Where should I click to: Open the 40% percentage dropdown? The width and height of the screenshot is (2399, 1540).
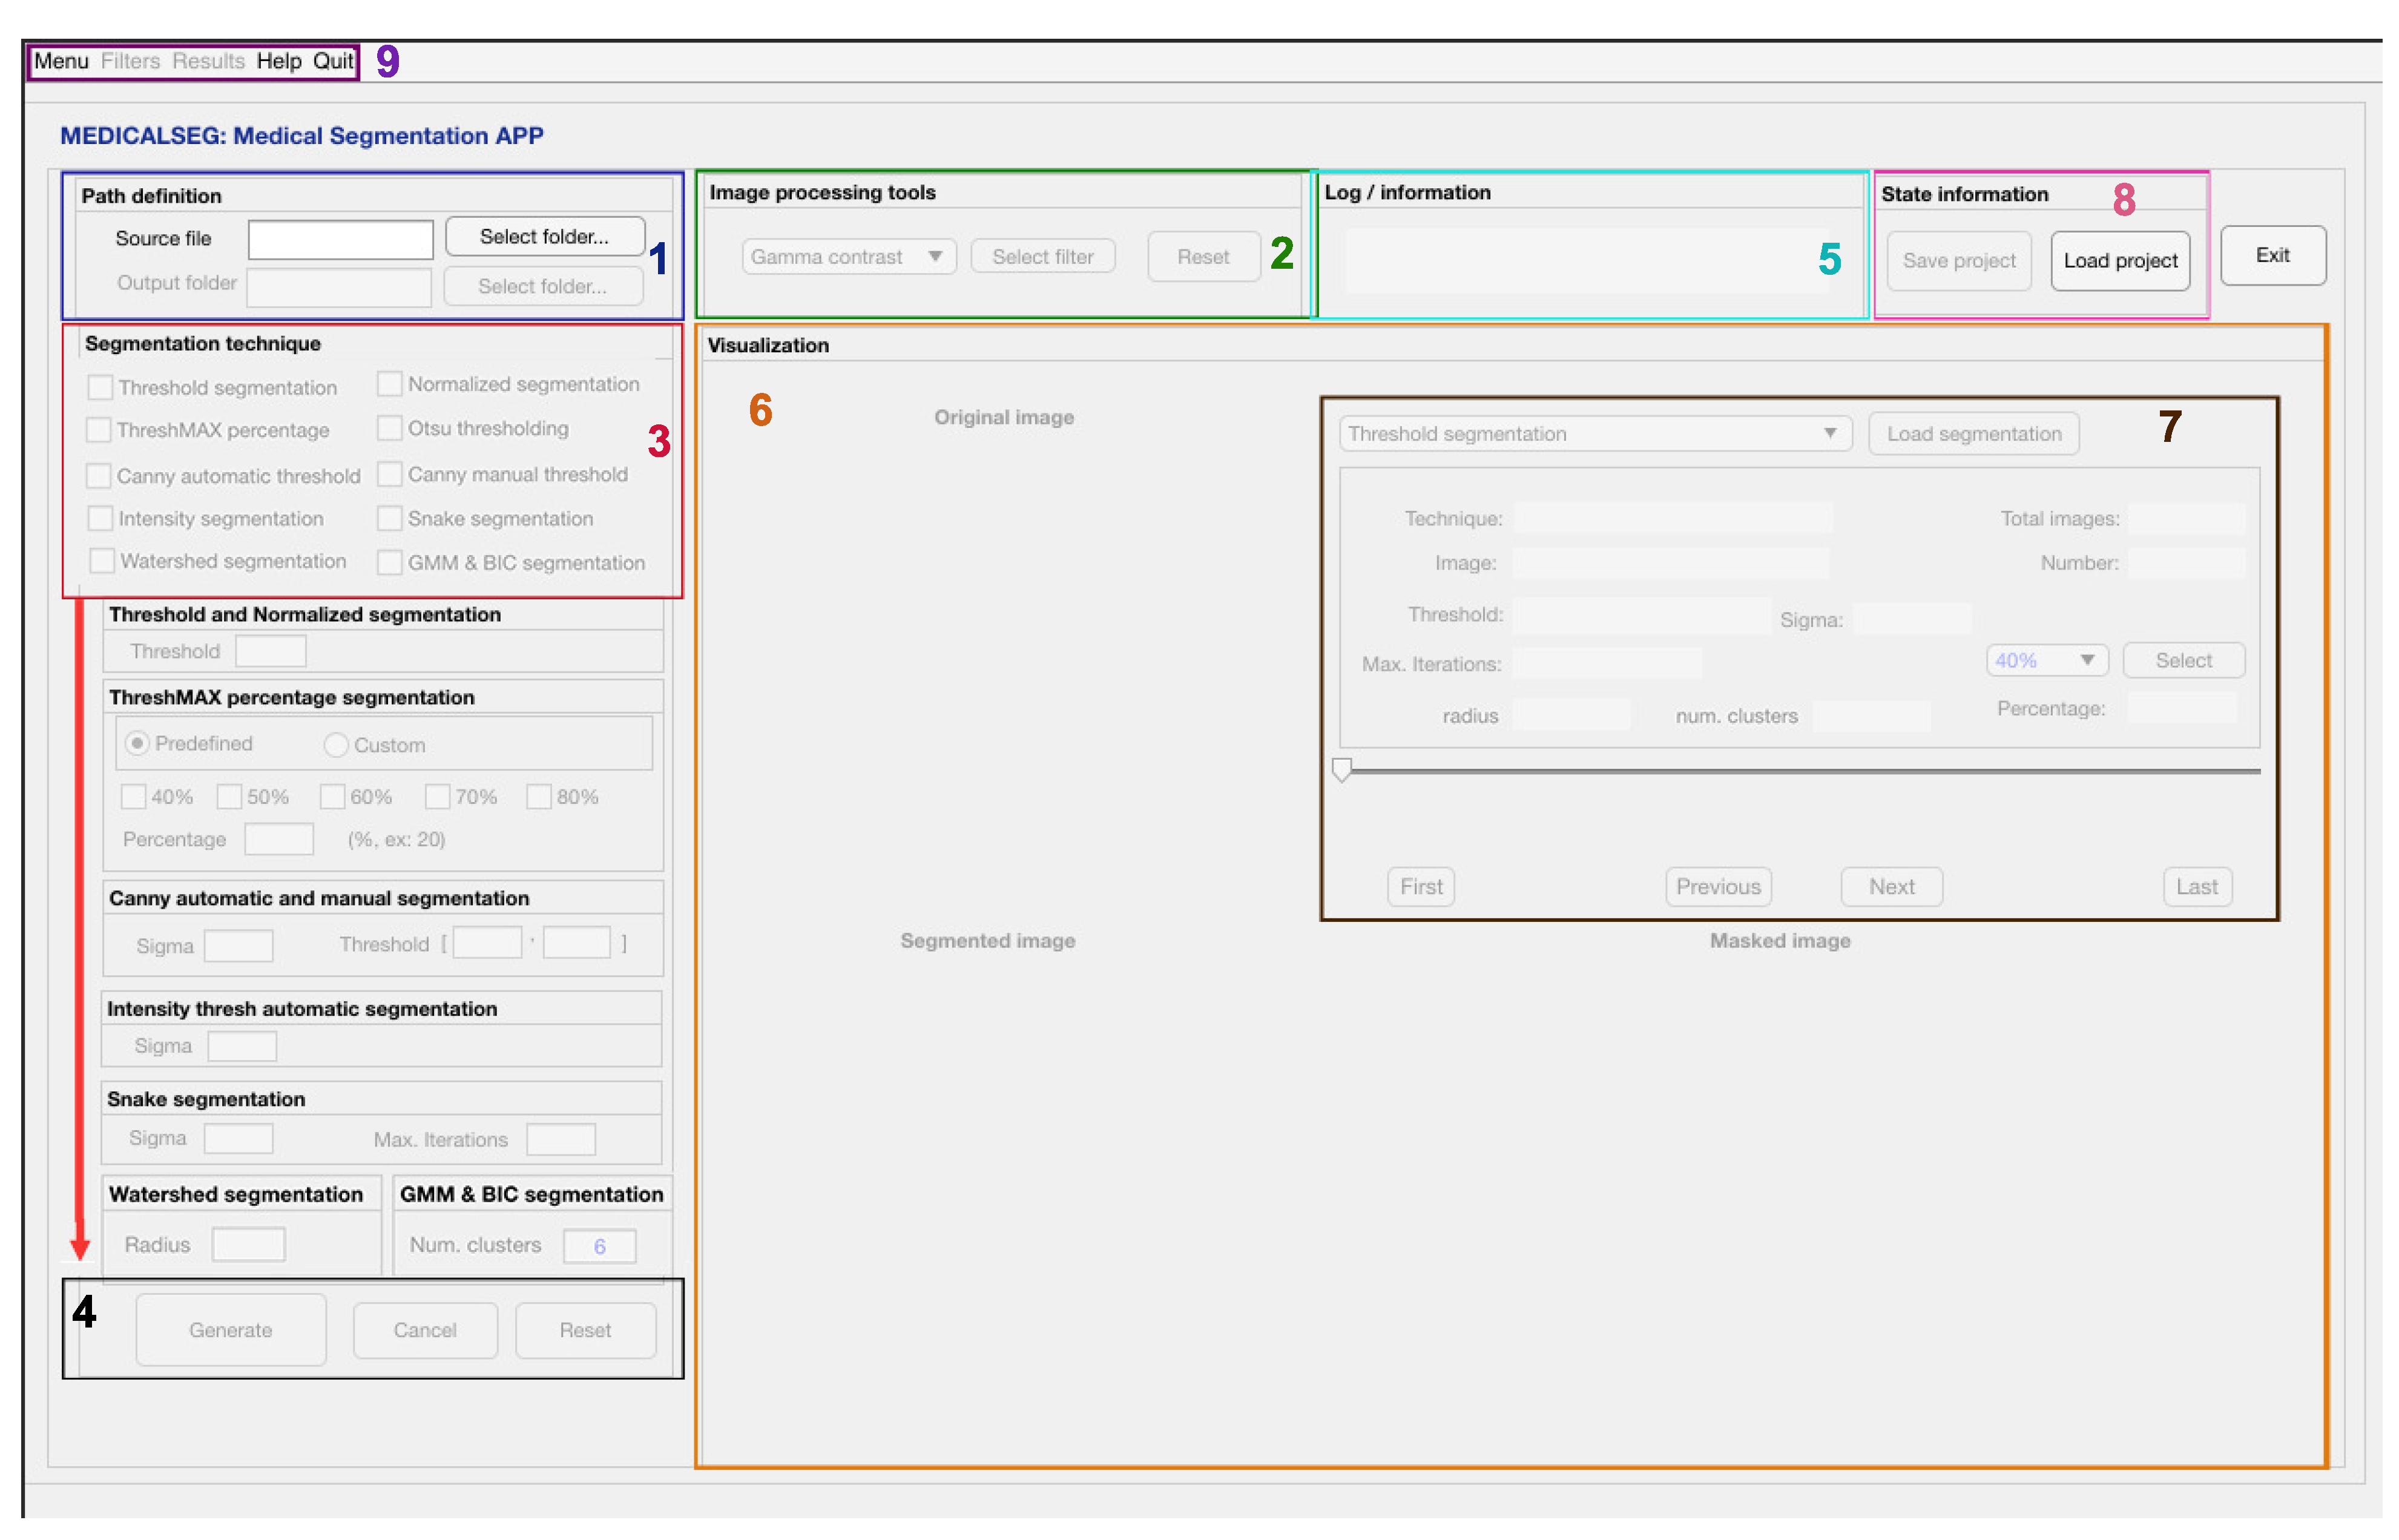[x=2046, y=661]
